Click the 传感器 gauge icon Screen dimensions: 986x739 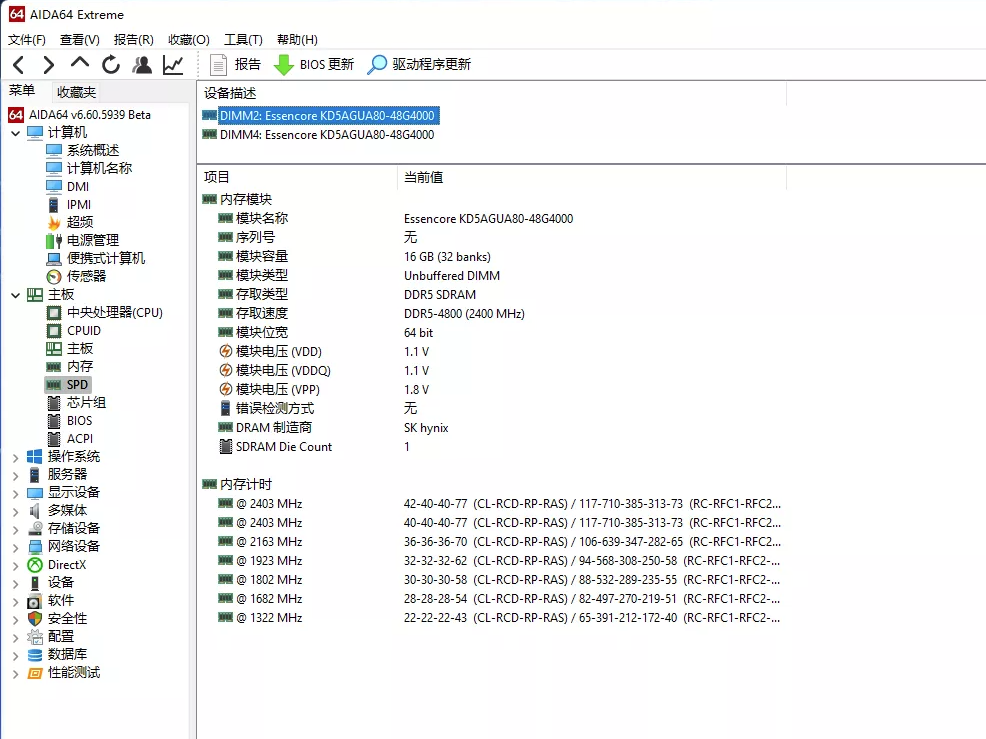[54, 276]
